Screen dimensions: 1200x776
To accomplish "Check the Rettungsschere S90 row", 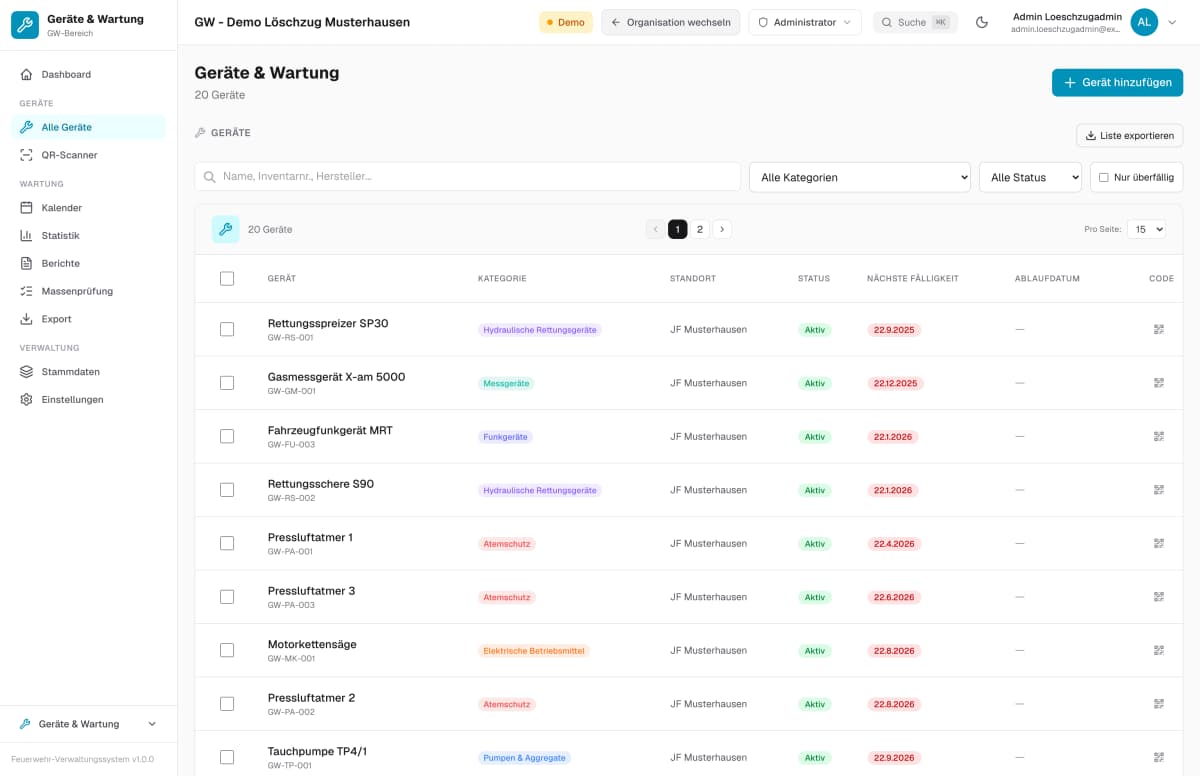I will (227, 490).
